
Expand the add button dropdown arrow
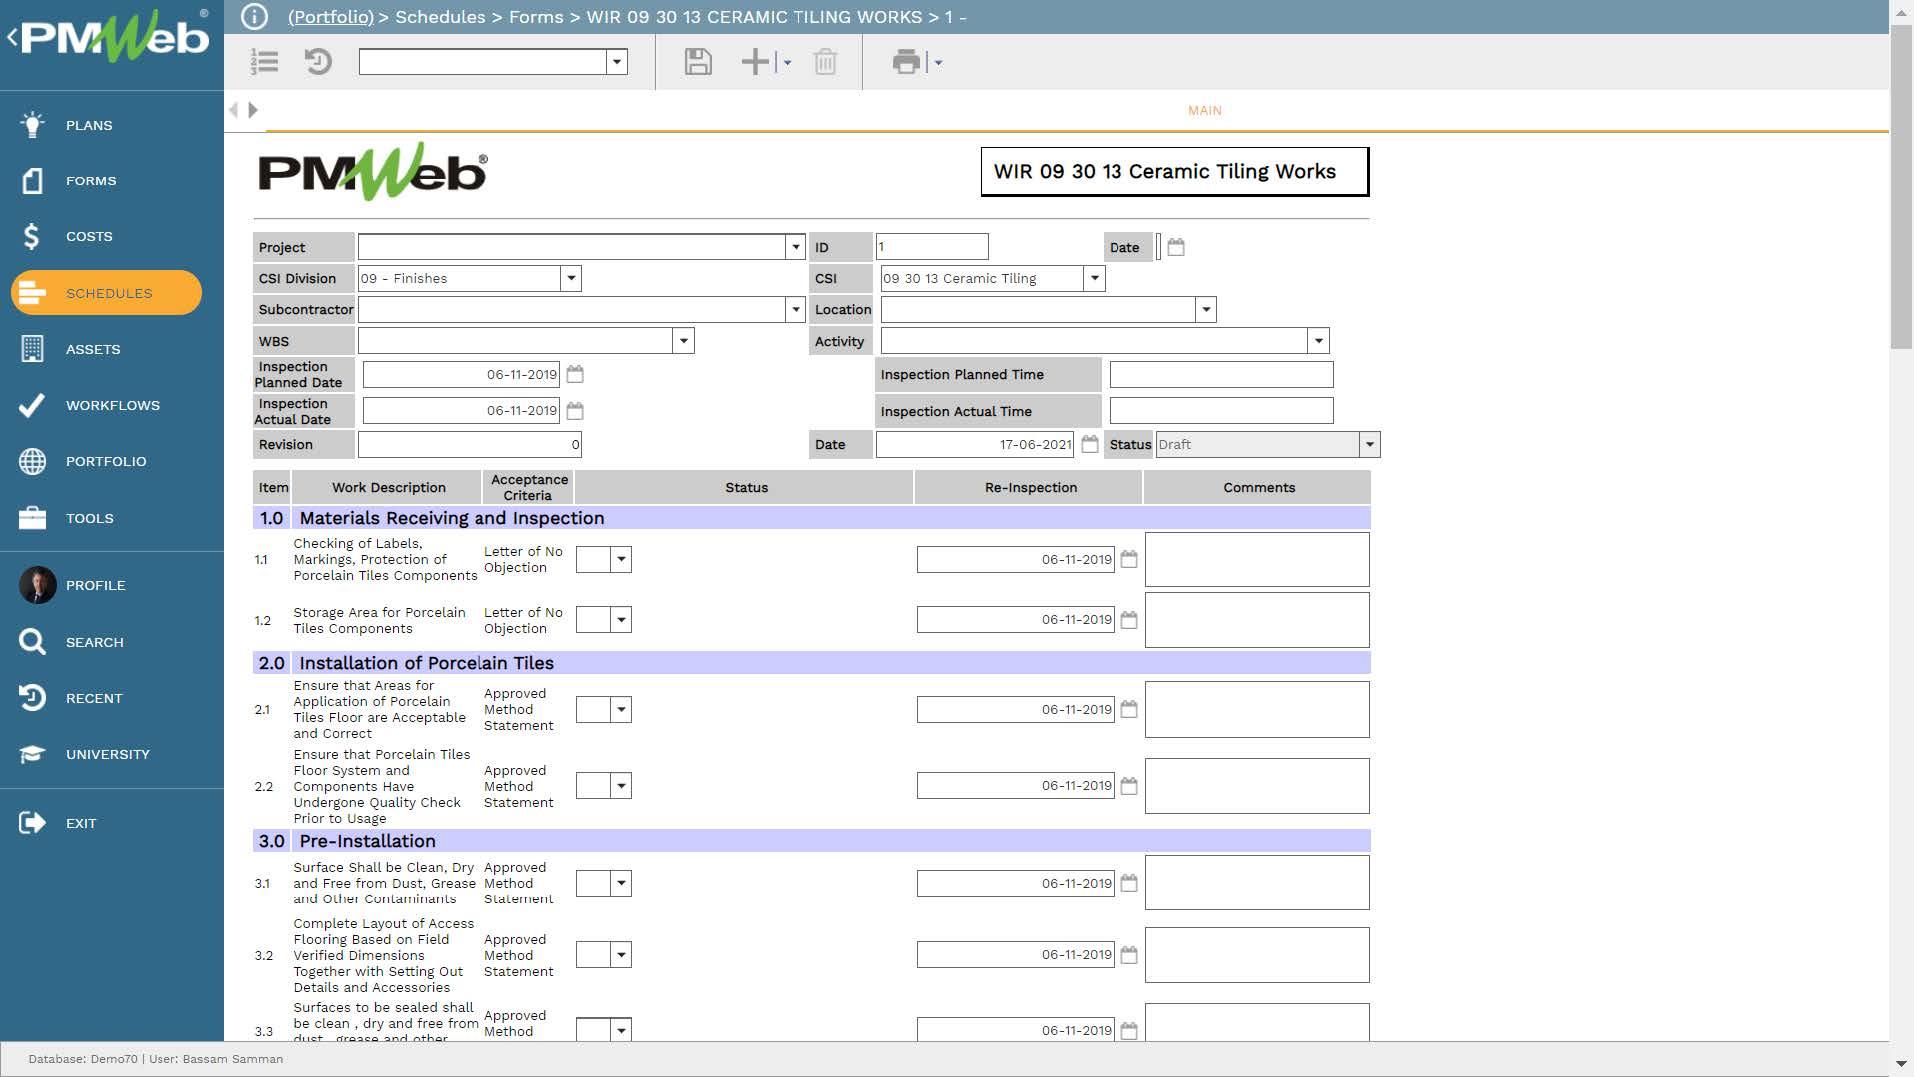787,63
